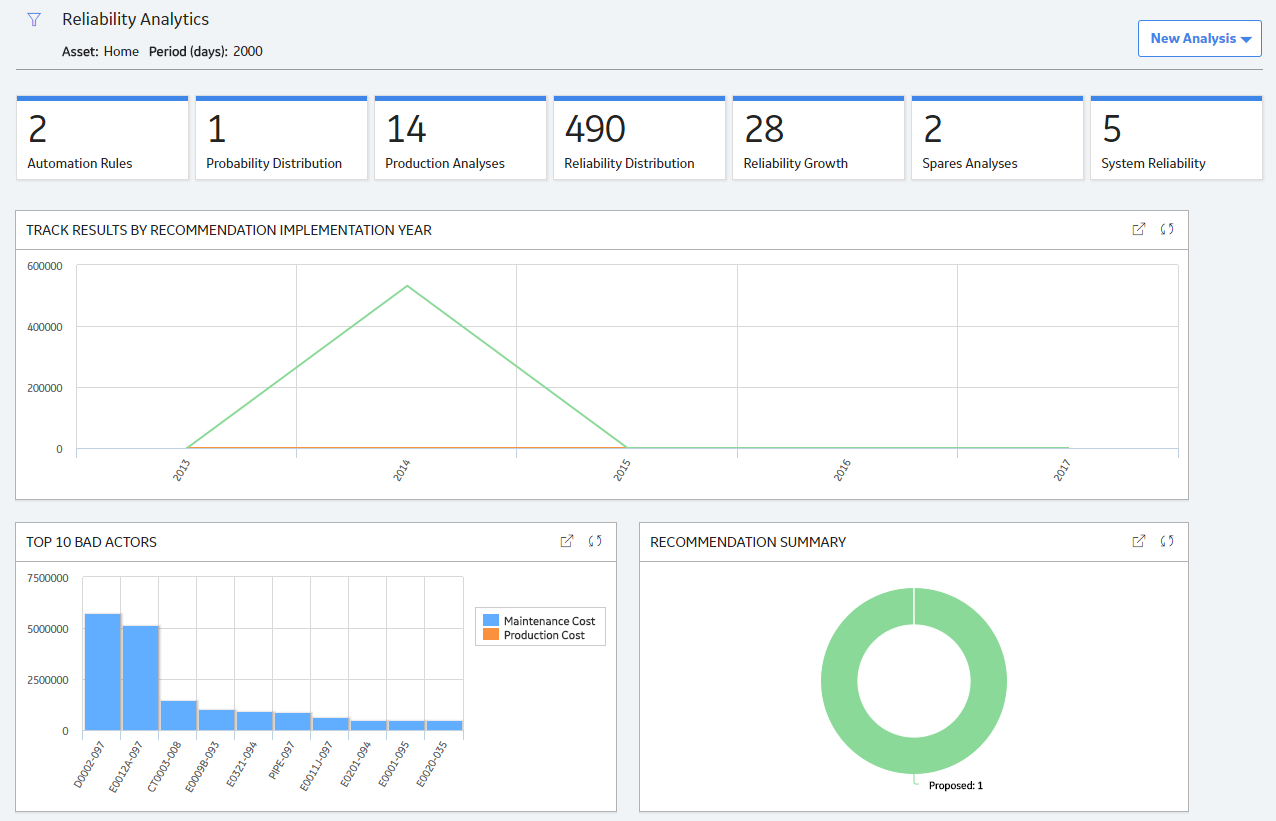This screenshot has width=1276, height=821.
Task: Click the 'Period (days): 2000' text
Action: pos(206,51)
